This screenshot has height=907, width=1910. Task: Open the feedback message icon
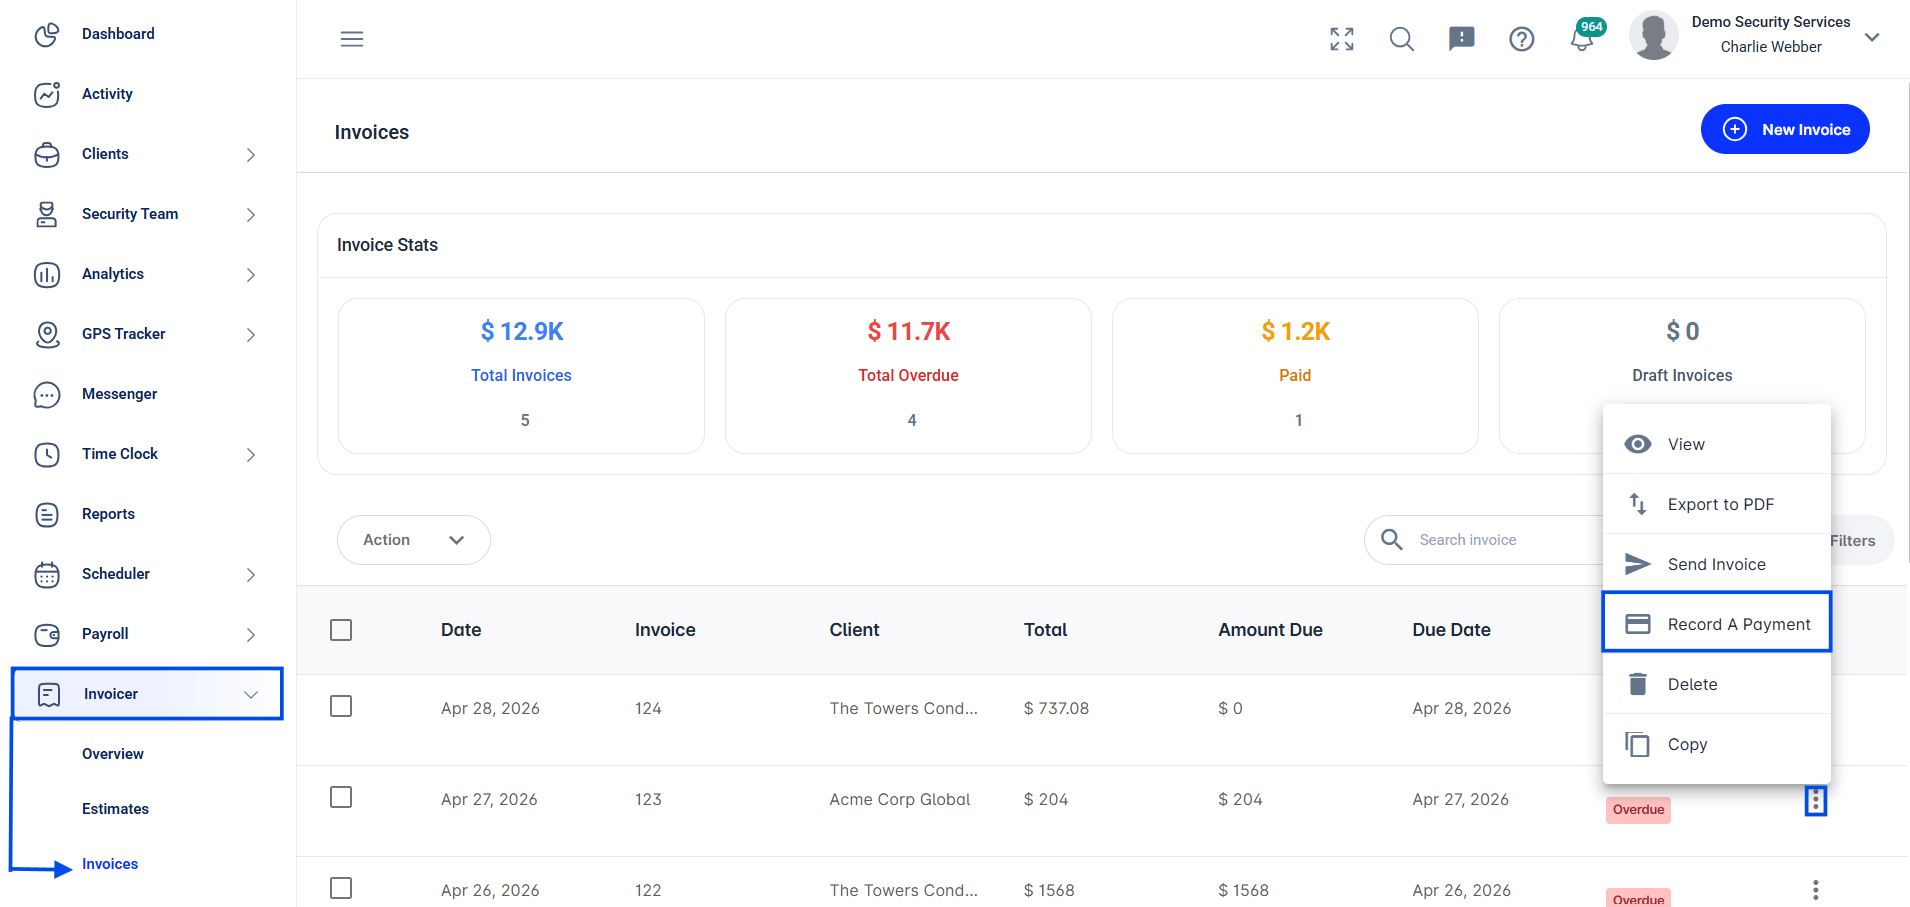(1462, 39)
